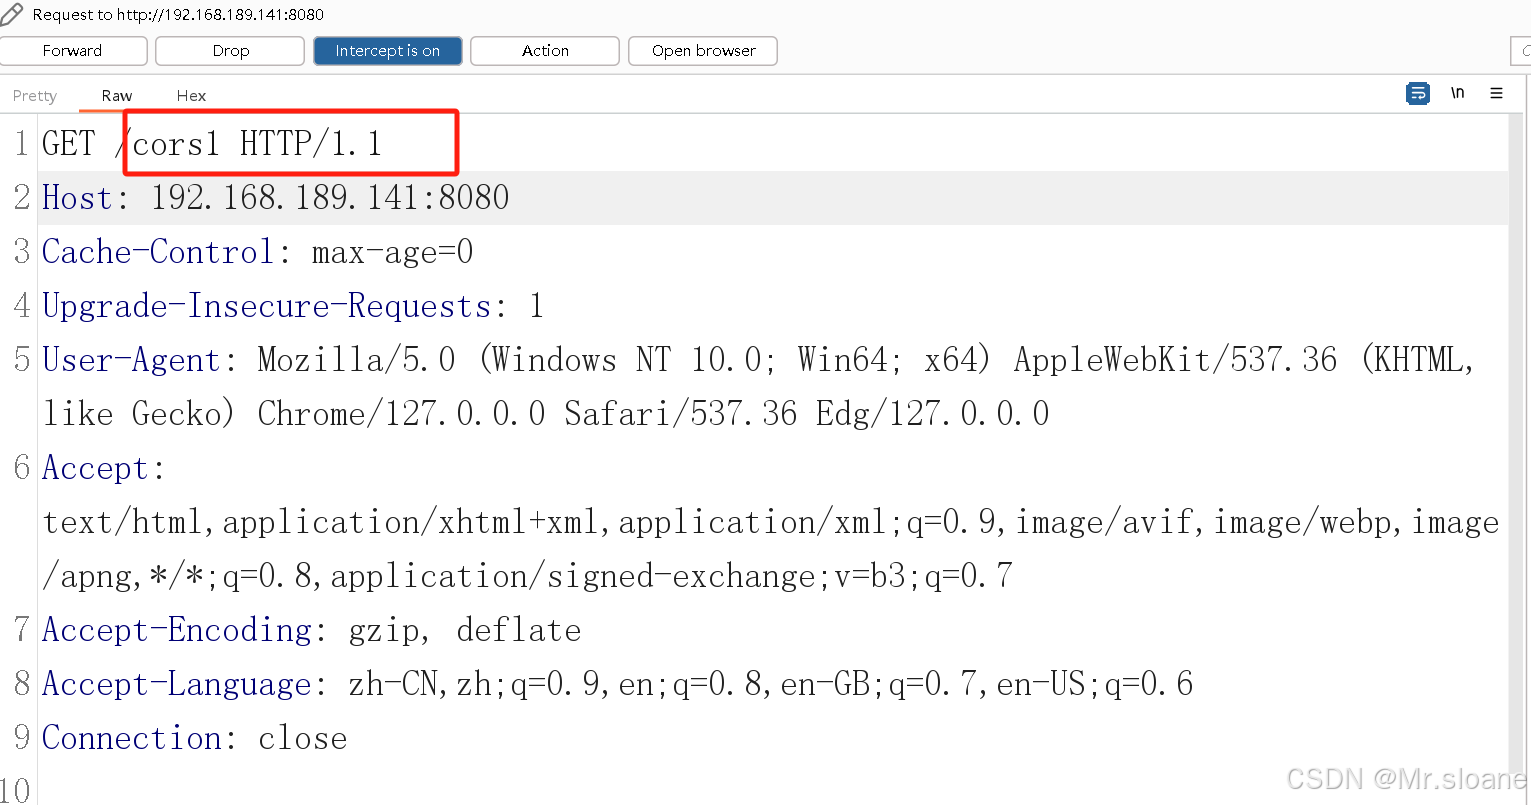Screen dimensions: 1531x805
Task: Click the max-age=0 value
Action: 392,252
